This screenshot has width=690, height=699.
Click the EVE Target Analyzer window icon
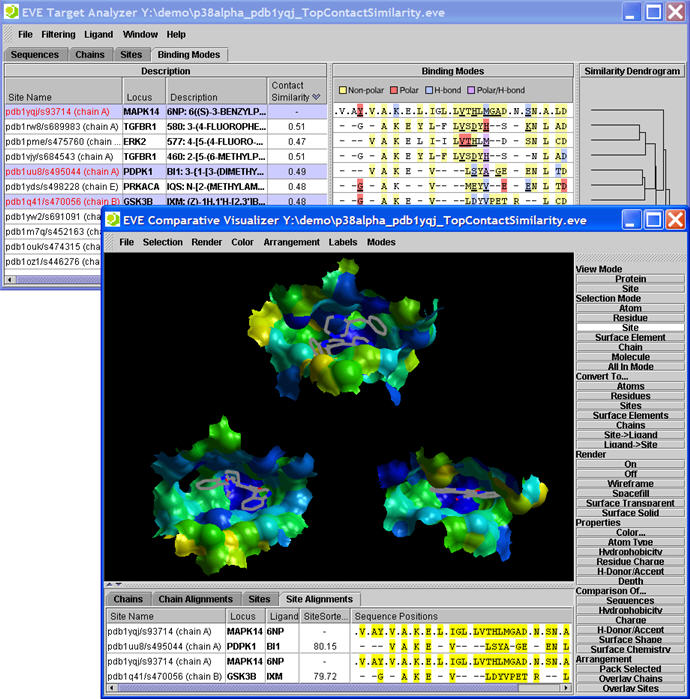tap(12, 11)
